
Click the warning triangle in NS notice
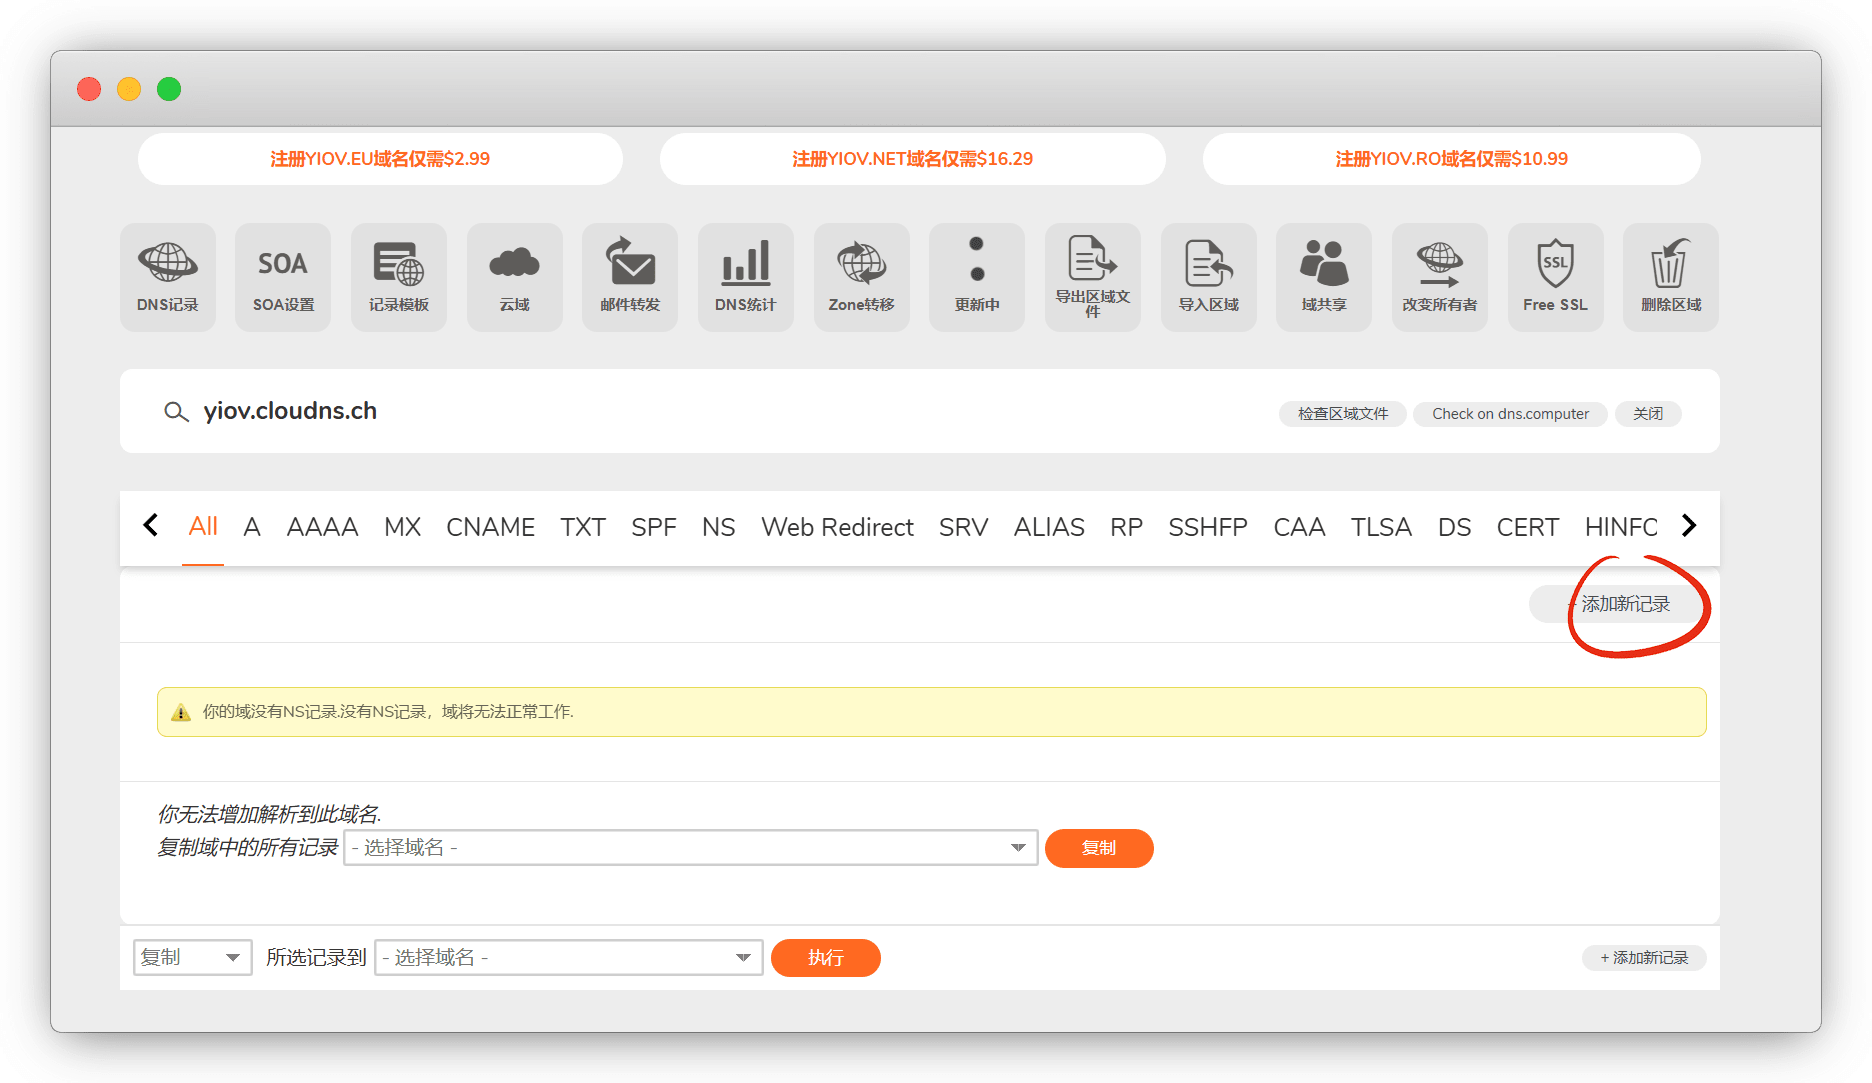[181, 712]
